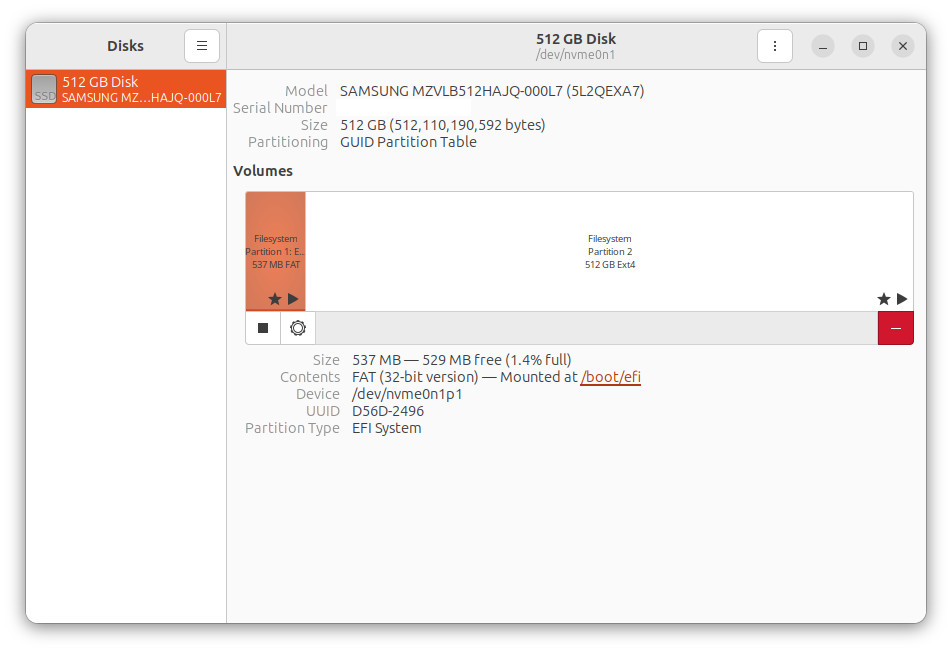The height and width of the screenshot is (652, 952).
Task: Click the EFI System partition type value
Action: (387, 428)
